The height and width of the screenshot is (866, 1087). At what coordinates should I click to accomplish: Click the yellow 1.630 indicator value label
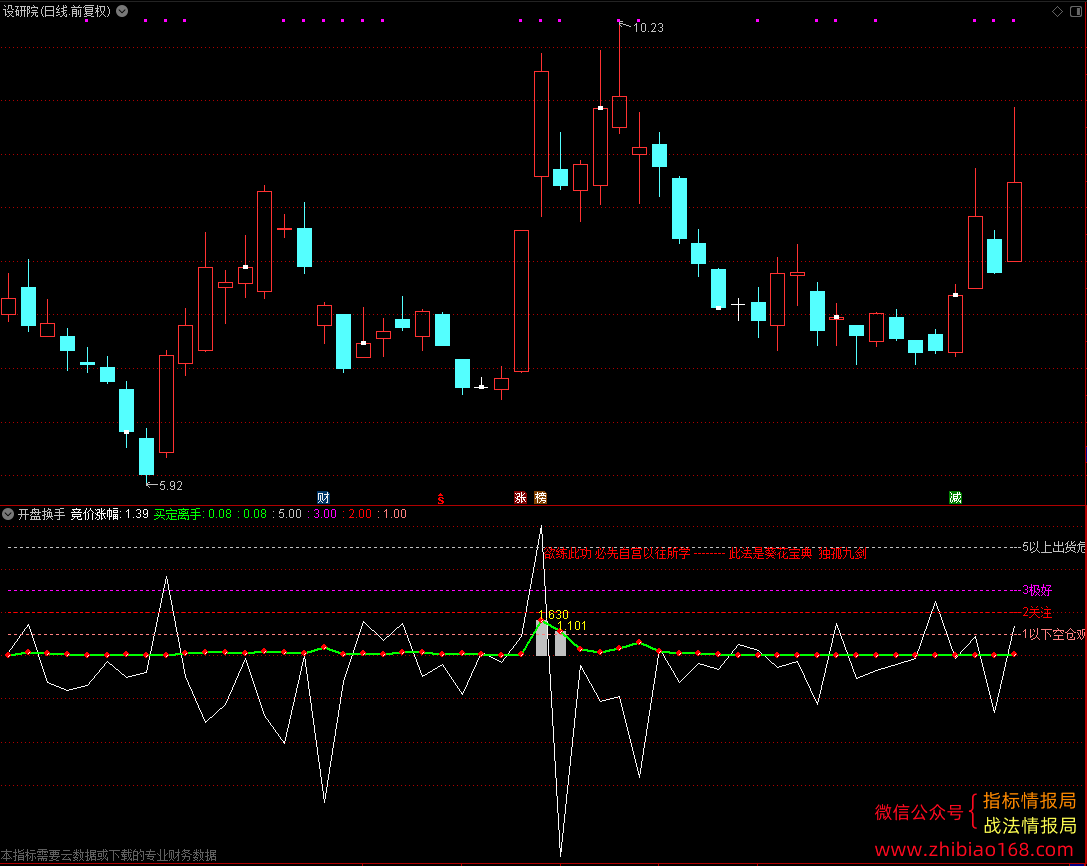[553, 614]
